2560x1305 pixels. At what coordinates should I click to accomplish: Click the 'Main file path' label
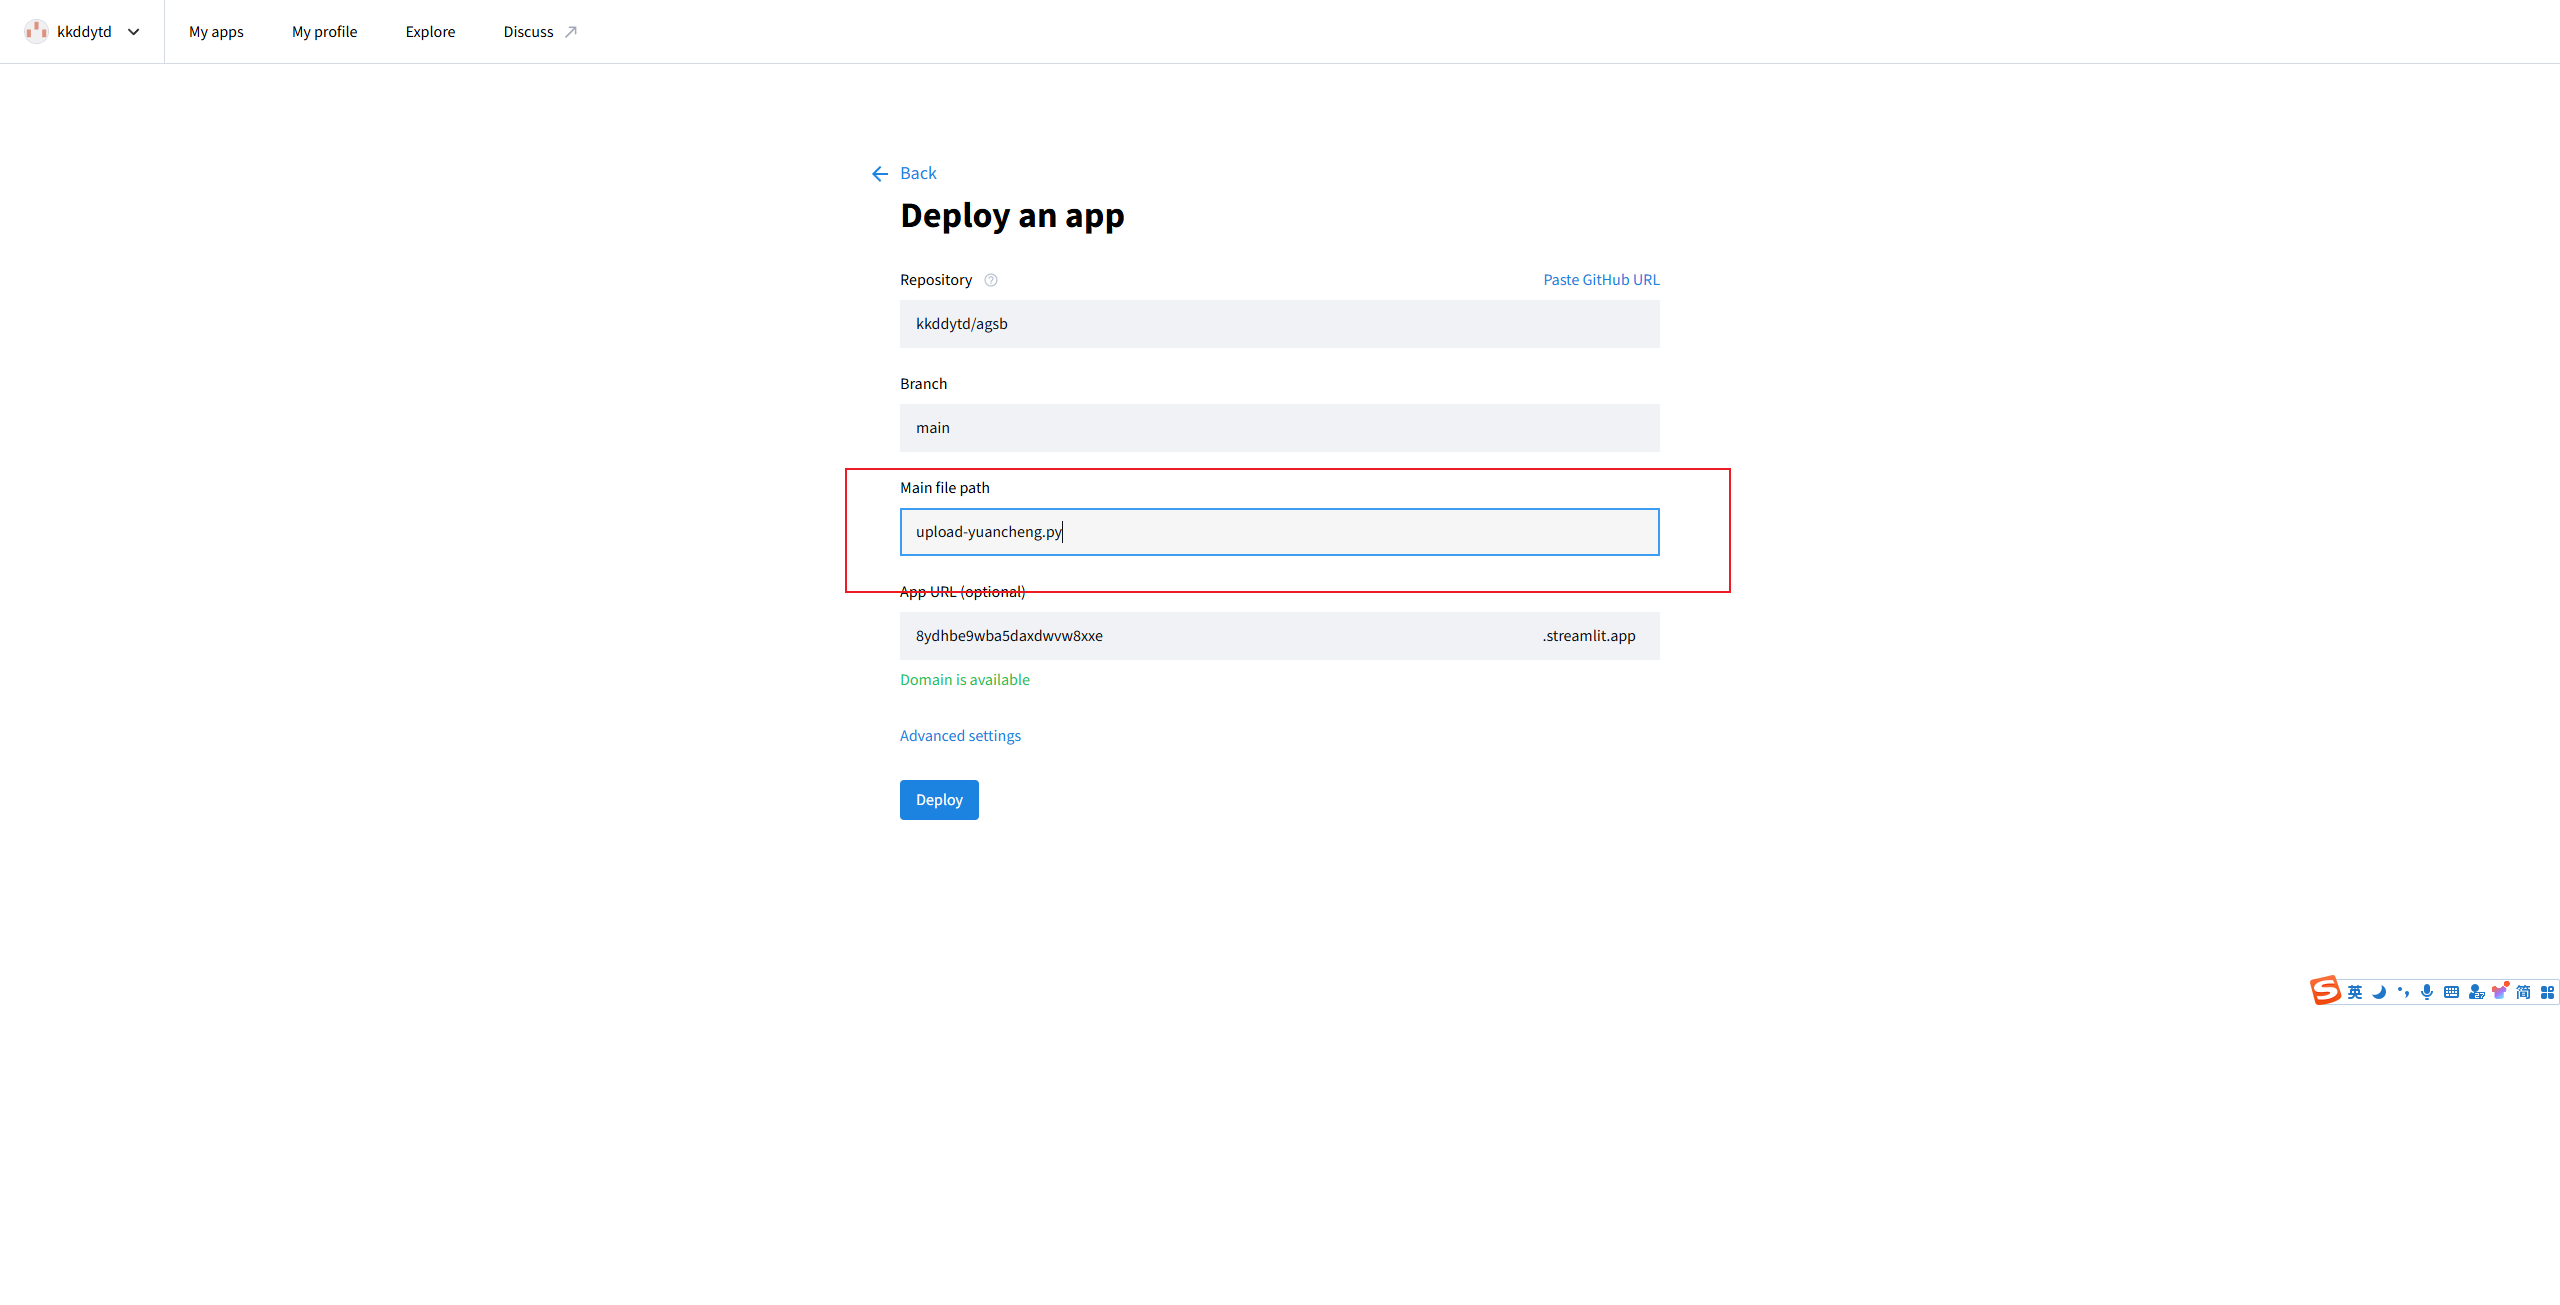tap(945, 488)
